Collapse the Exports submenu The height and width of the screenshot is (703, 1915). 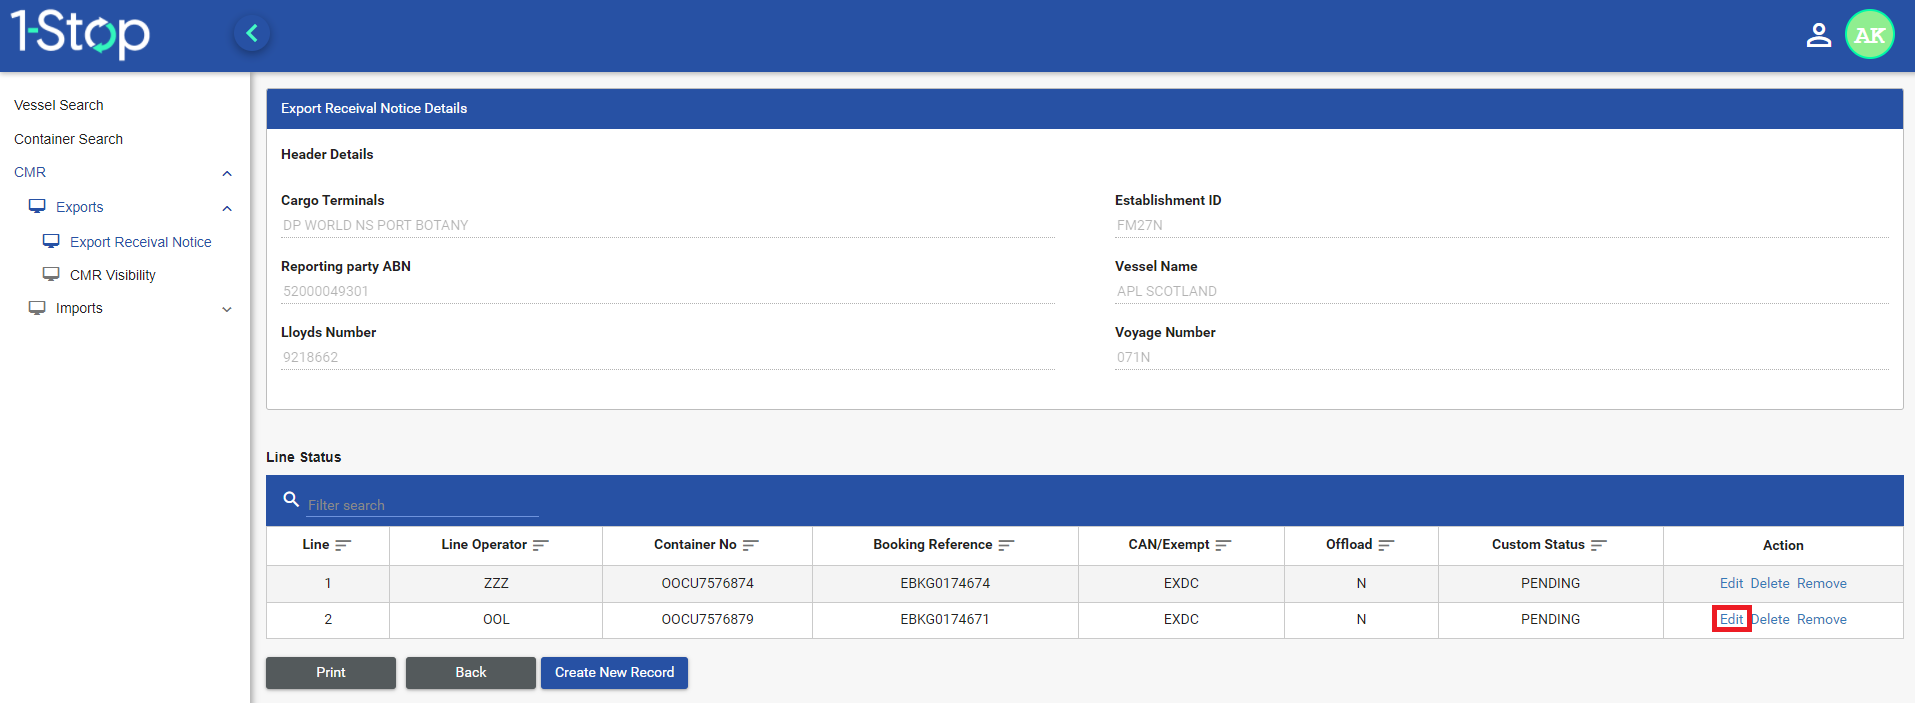(227, 208)
